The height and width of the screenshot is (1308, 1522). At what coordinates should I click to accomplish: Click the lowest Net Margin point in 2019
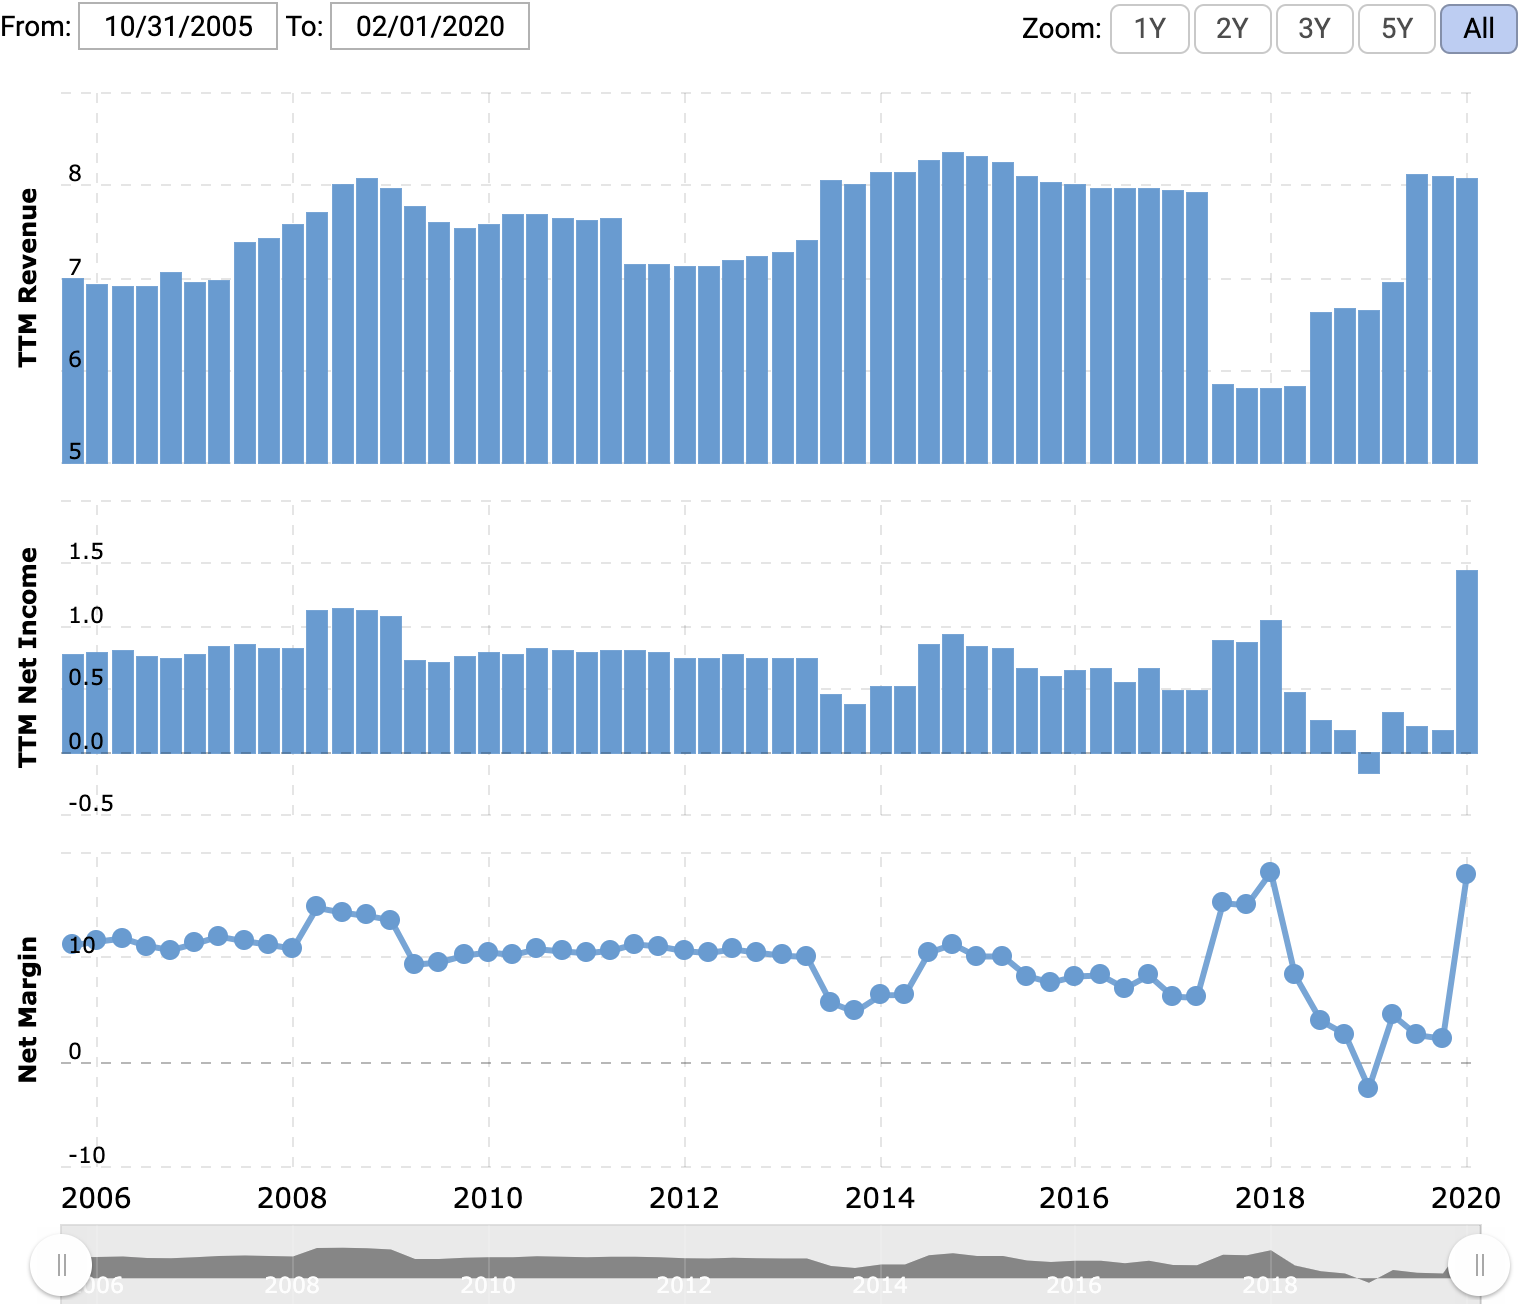click(1368, 1088)
